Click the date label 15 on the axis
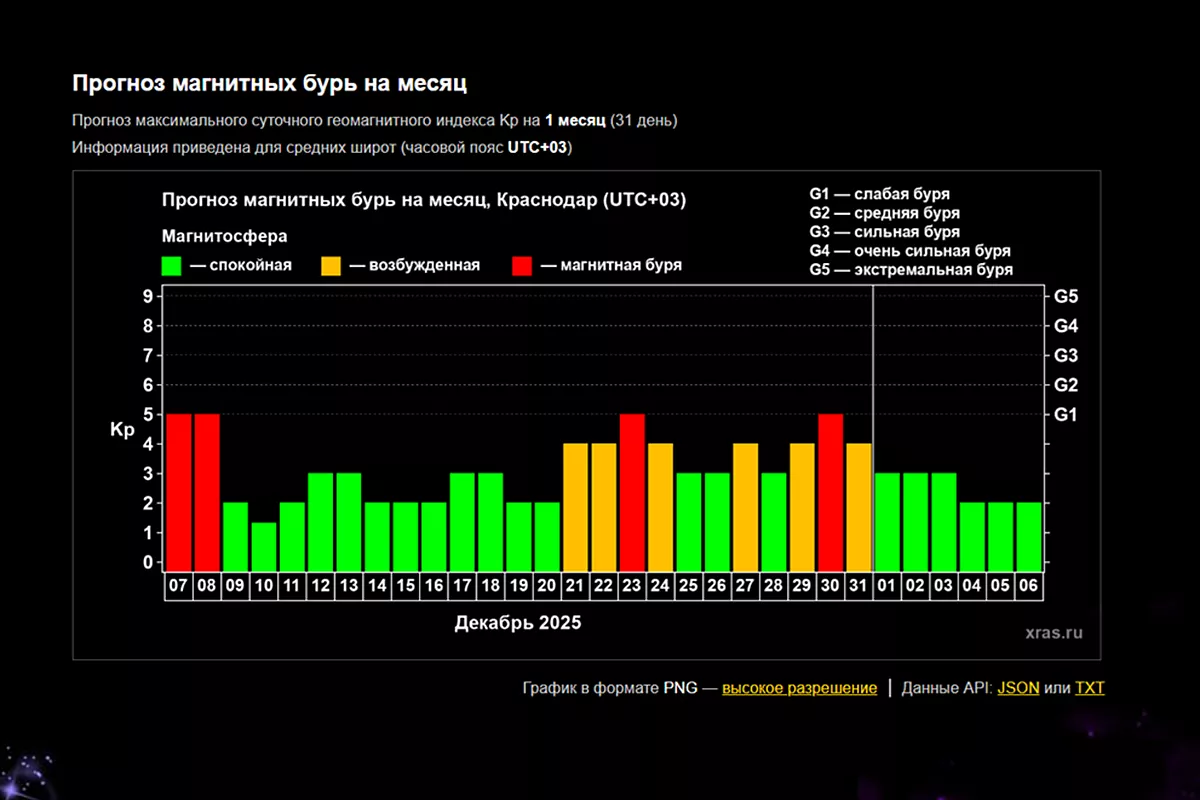Image resolution: width=1200 pixels, height=800 pixels. (405, 587)
